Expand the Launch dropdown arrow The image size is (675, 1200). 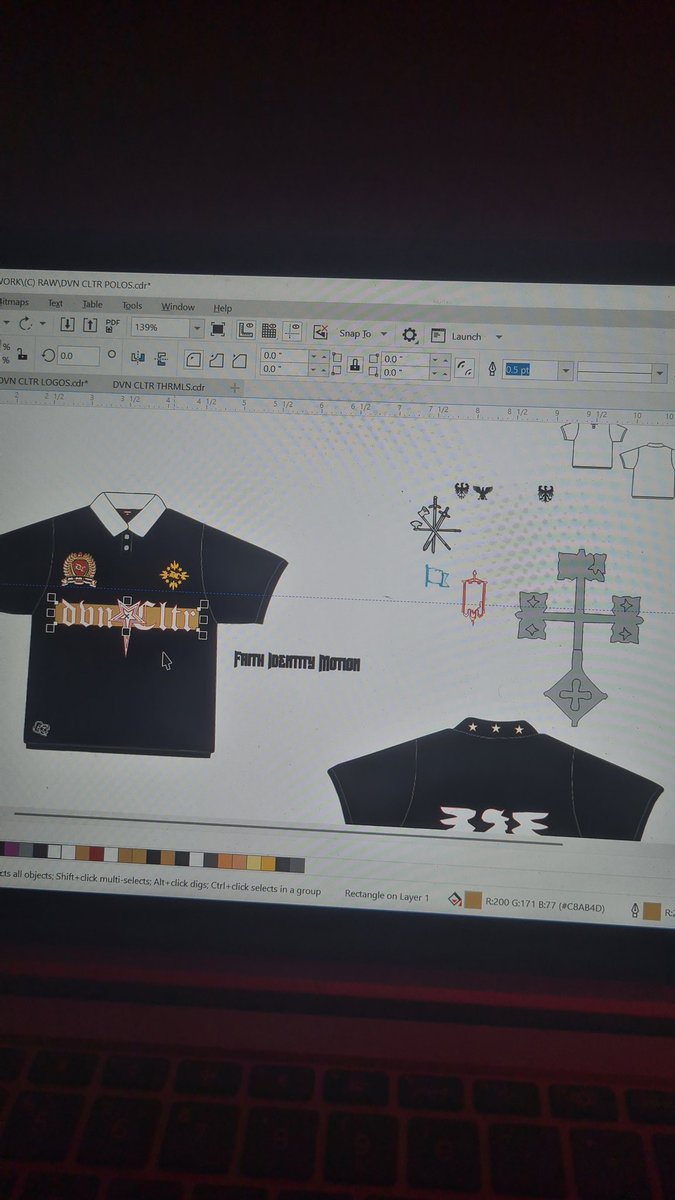click(499, 338)
